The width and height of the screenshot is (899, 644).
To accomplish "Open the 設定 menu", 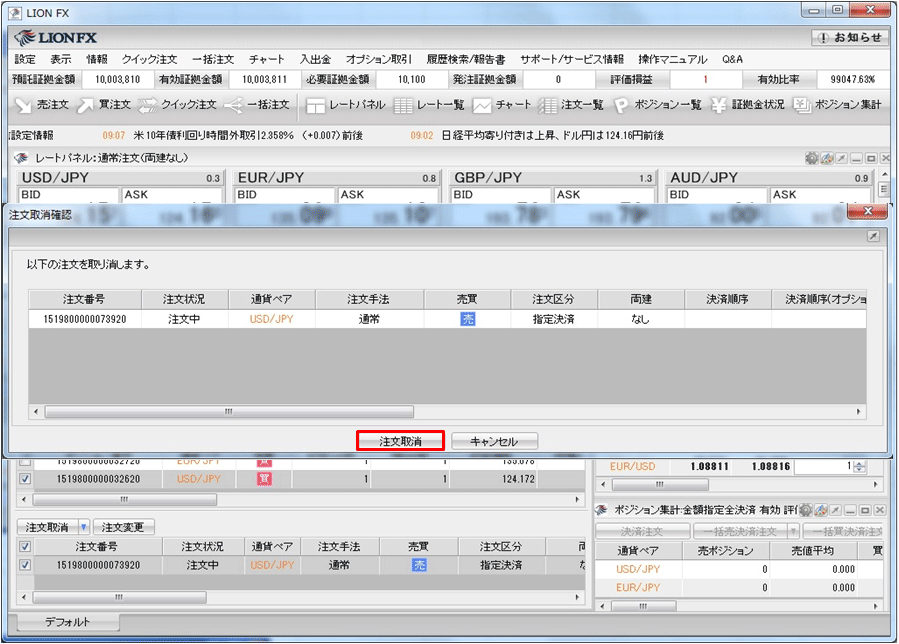I will 25,59.
